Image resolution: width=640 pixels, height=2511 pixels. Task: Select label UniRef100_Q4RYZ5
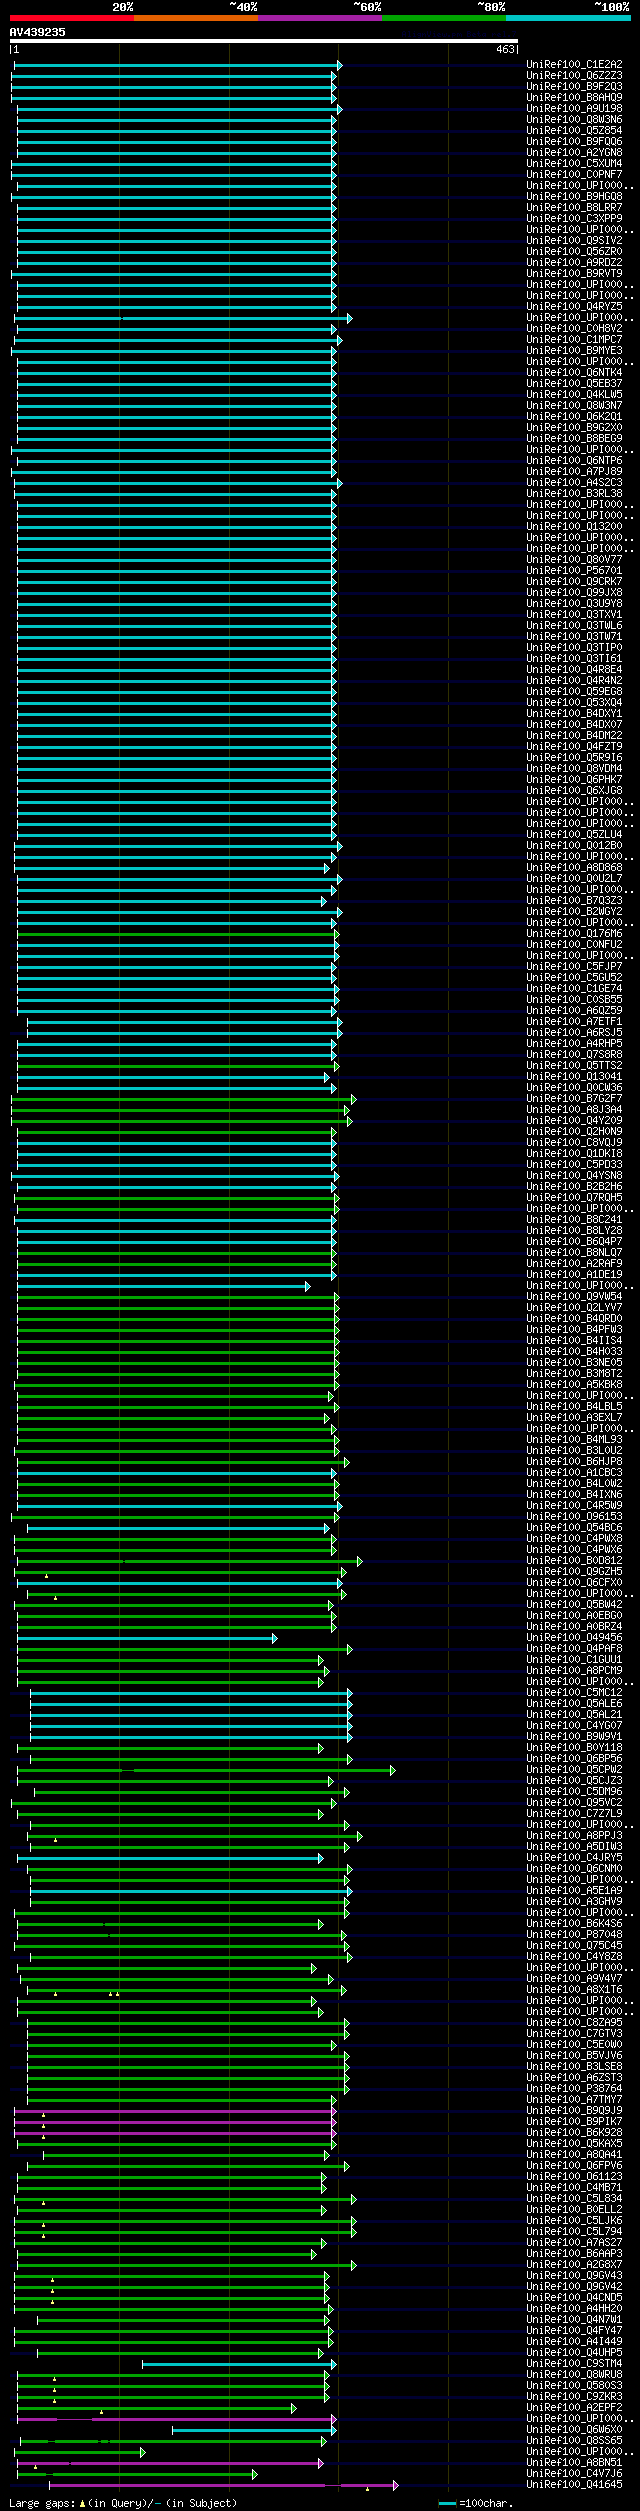[574, 307]
